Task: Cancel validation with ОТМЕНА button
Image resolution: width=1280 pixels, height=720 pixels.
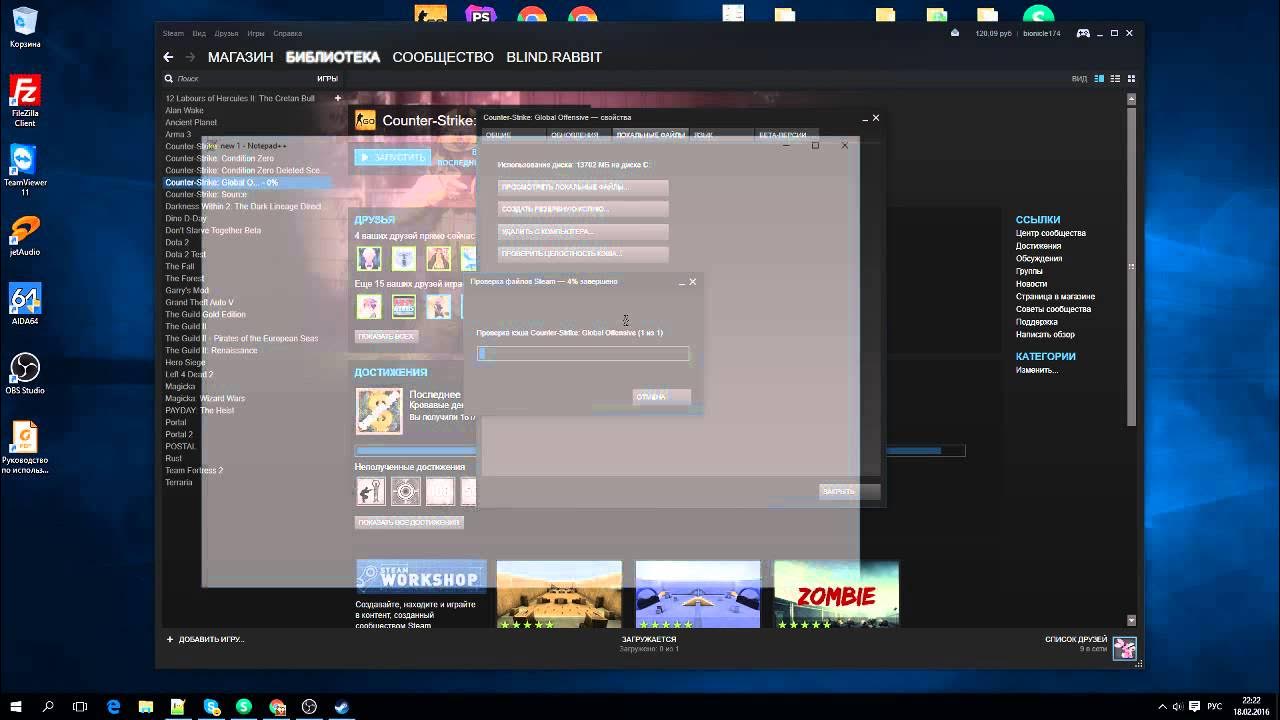Action: 661,397
